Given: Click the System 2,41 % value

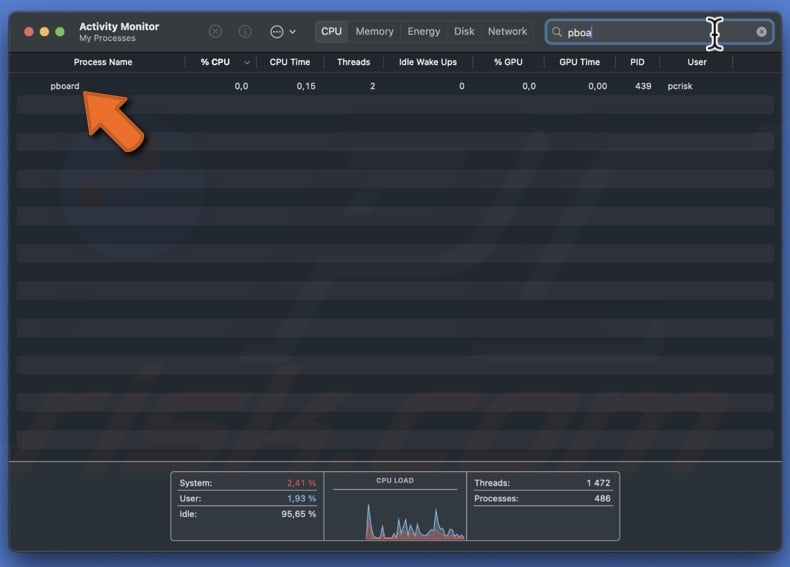Looking at the screenshot, I should tap(301, 483).
